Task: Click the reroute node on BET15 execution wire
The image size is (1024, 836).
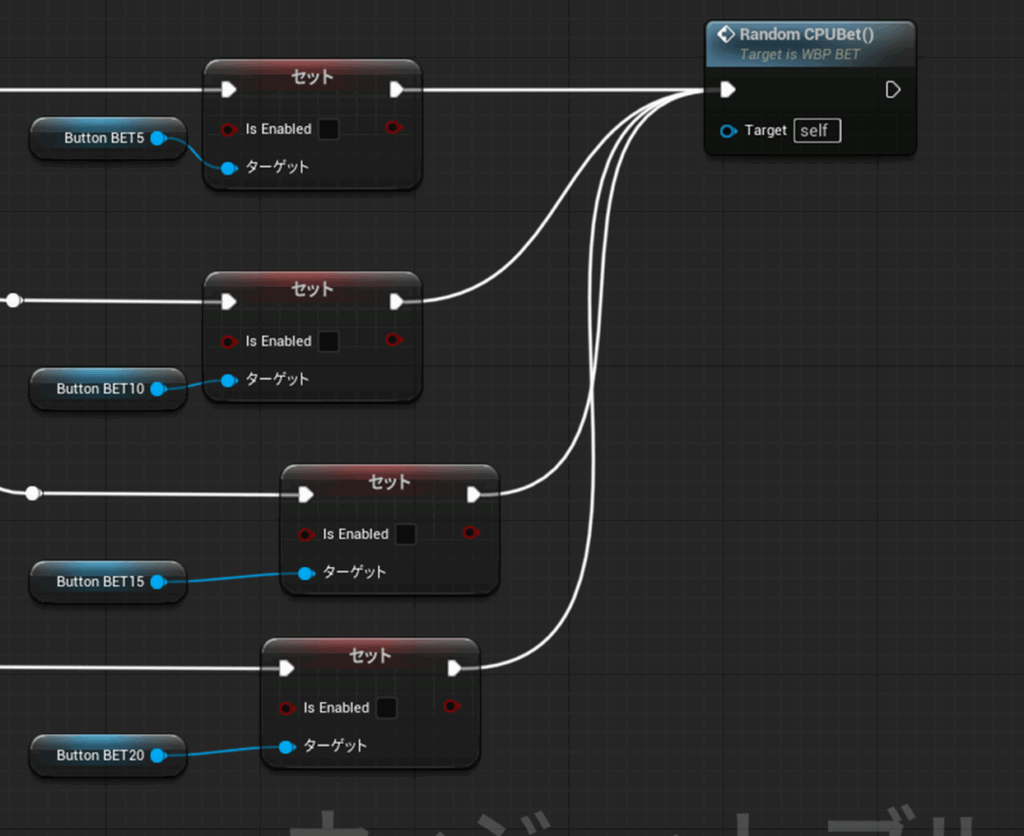Action: pos(33,493)
